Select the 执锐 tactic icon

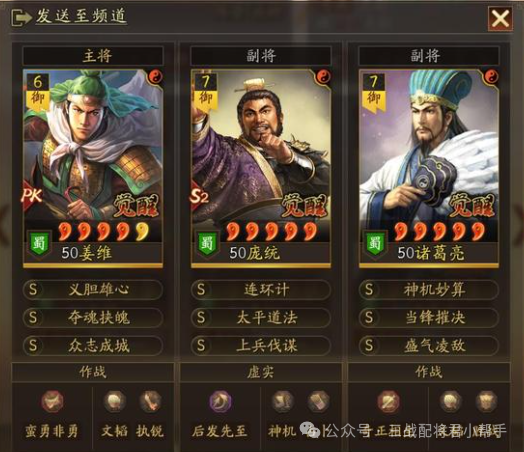click(x=150, y=401)
